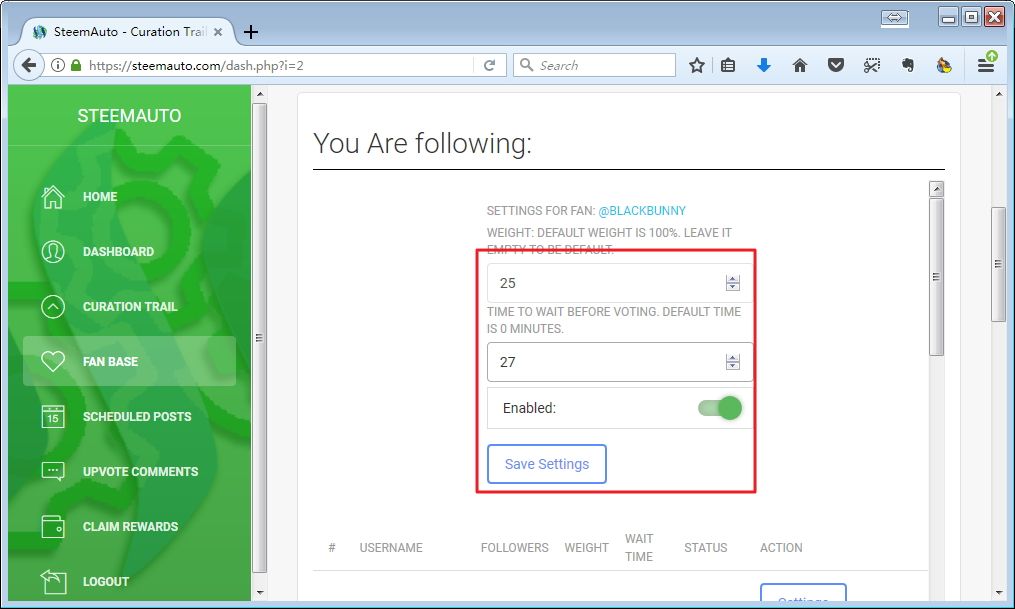Viewport: 1015px width, 609px height.
Task: Click the inner panel scrollbar thumb
Action: coord(936,276)
